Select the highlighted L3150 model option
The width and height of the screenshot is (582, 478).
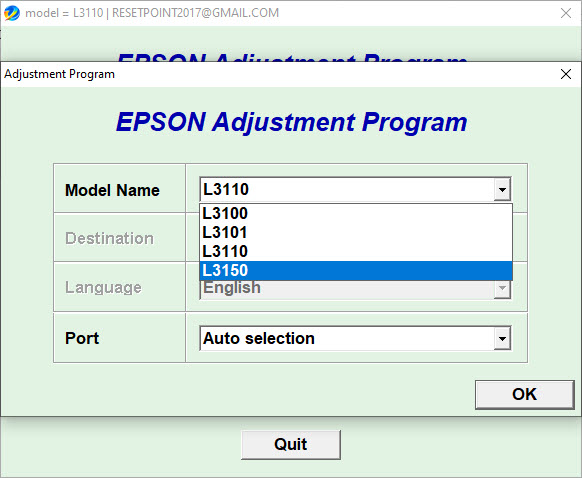tap(356, 270)
